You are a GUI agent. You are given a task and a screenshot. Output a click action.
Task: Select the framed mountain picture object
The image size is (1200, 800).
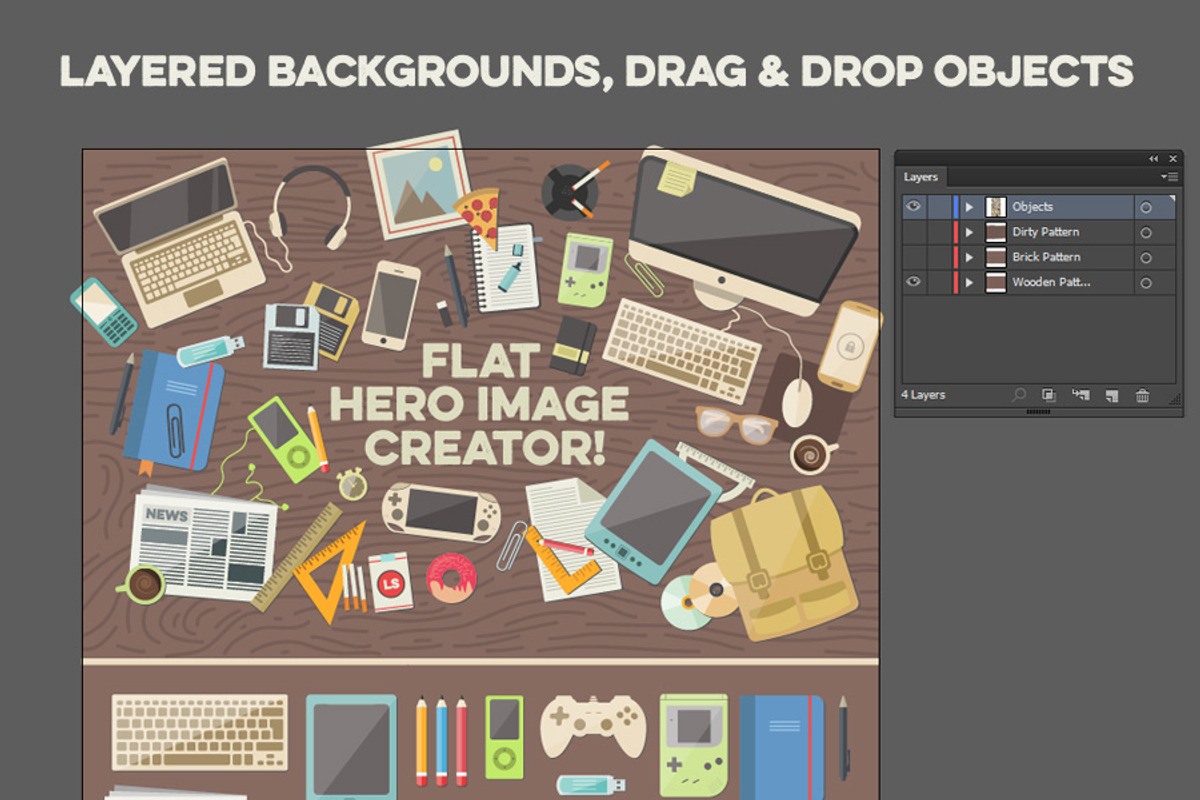click(418, 185)
